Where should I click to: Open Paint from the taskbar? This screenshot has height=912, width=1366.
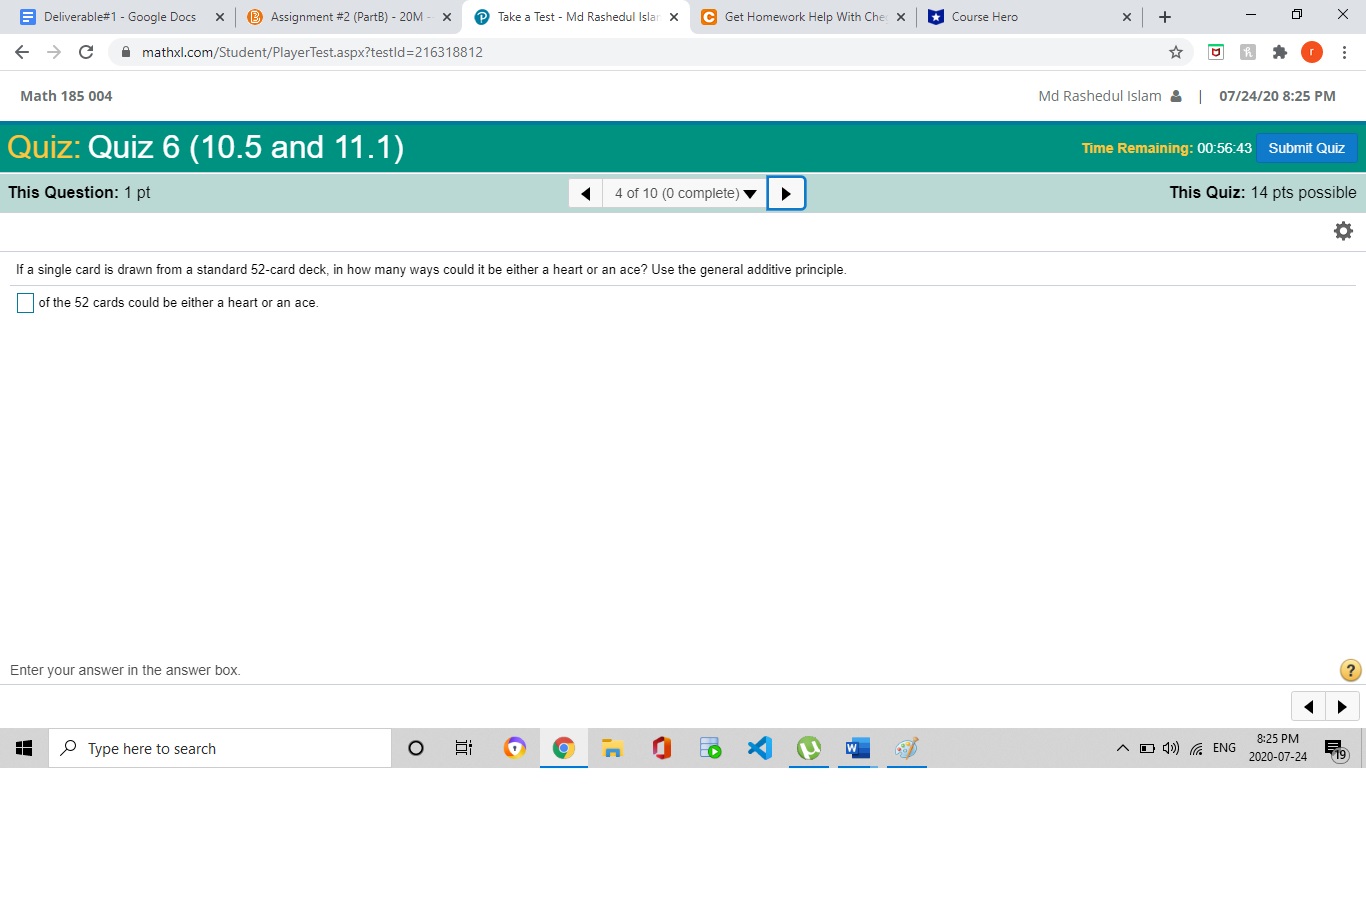tap(906, 747)
